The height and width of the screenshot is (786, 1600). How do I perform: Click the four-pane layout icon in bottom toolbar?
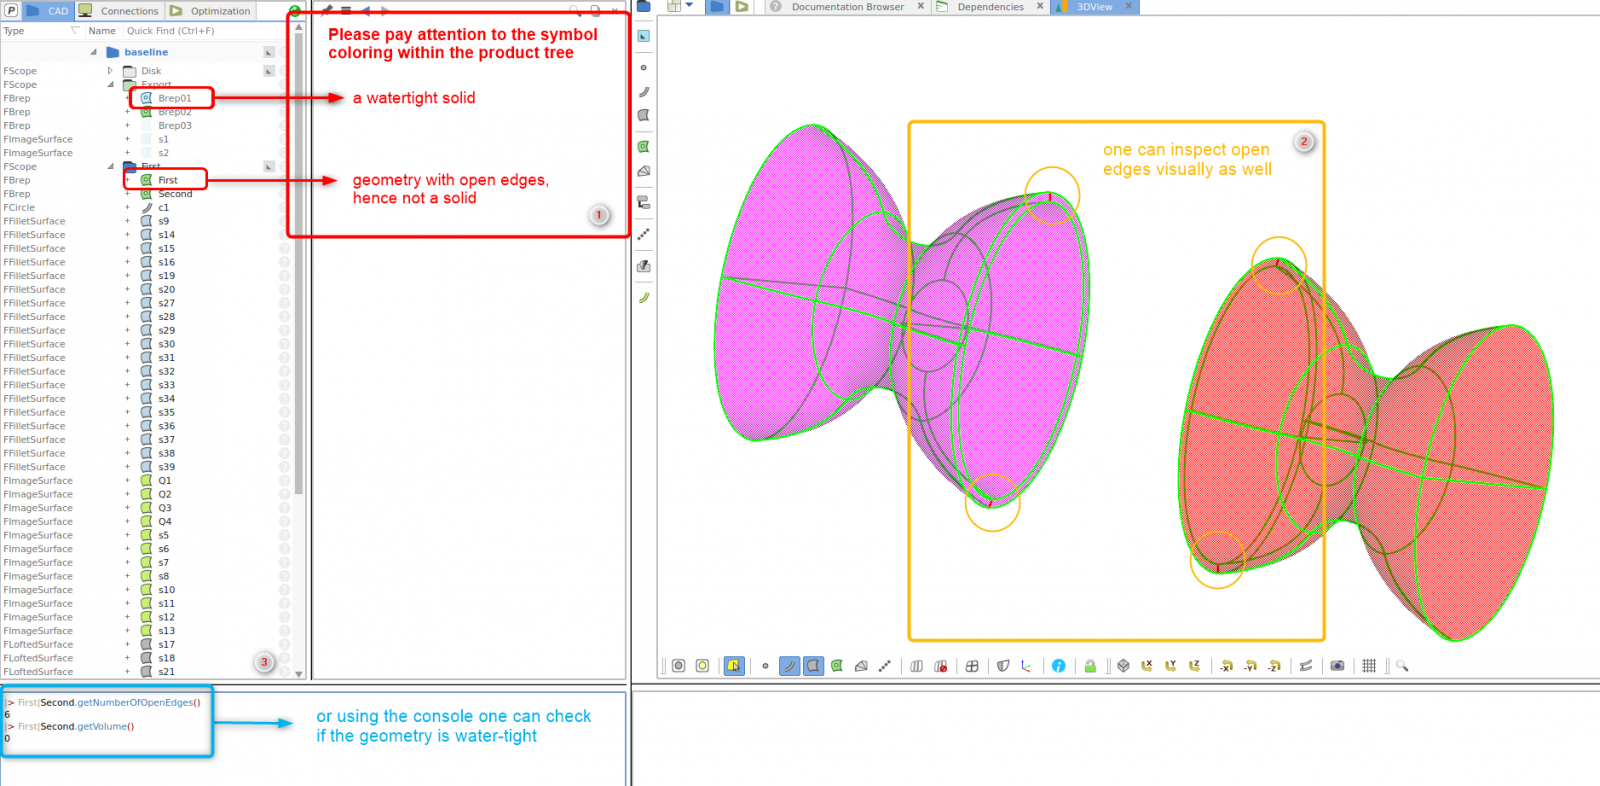tap(972, 666)
